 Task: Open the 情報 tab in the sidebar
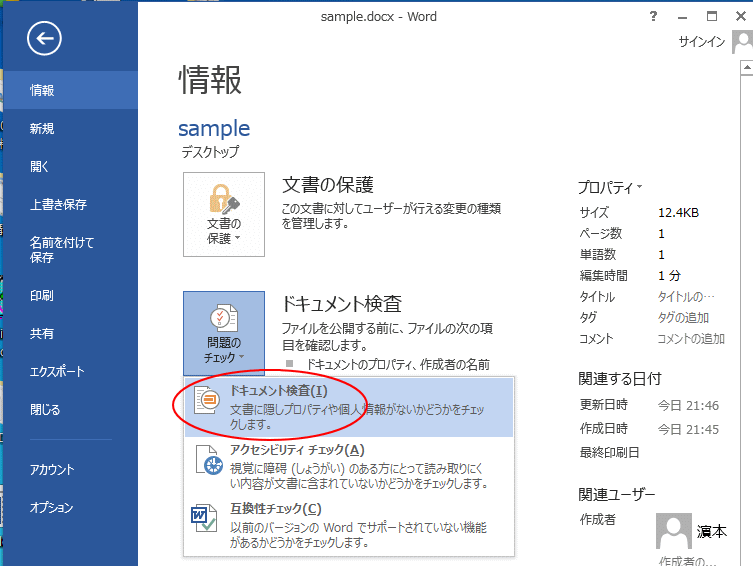71,90
